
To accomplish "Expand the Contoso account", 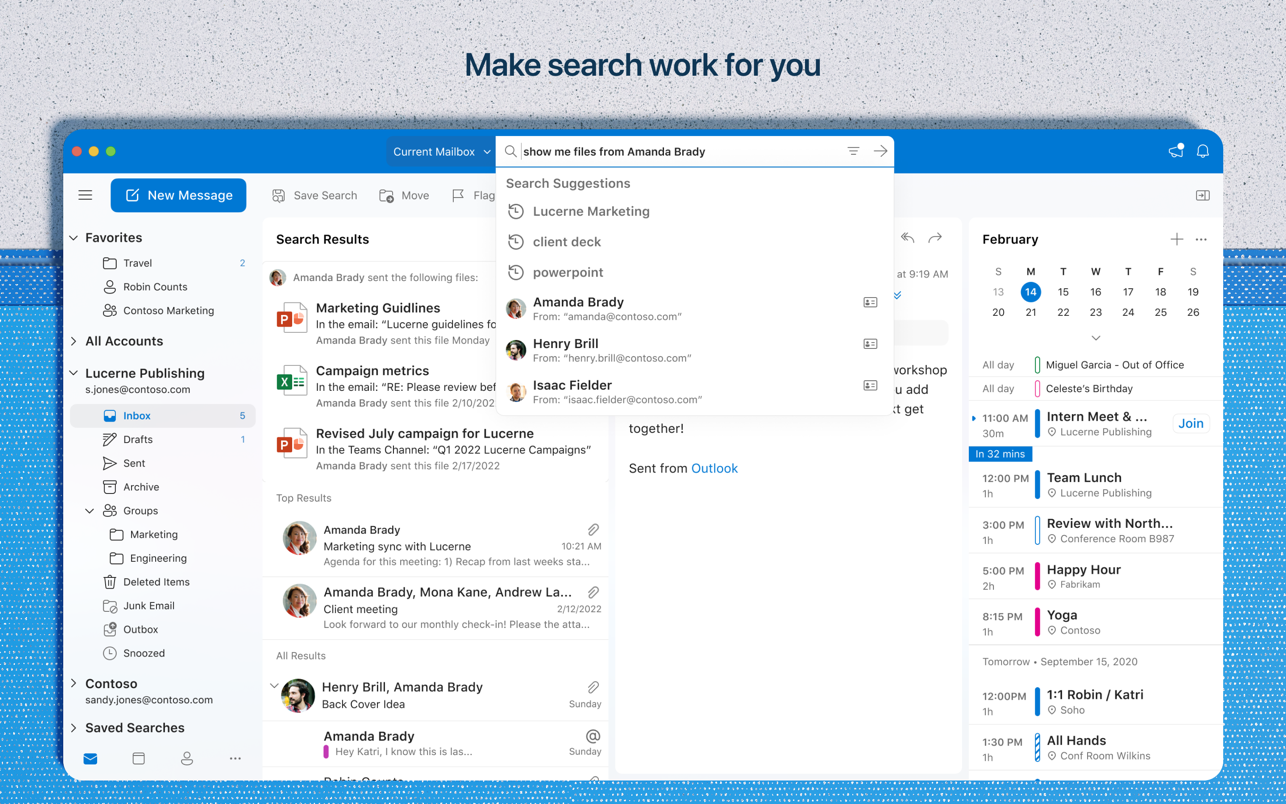I will [x=74, y=684].
